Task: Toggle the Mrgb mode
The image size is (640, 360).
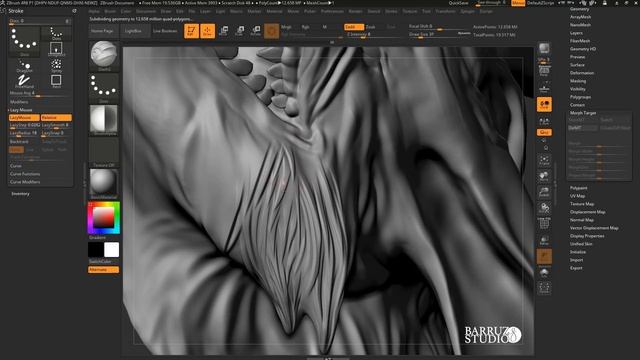Action: click(286, 27)
